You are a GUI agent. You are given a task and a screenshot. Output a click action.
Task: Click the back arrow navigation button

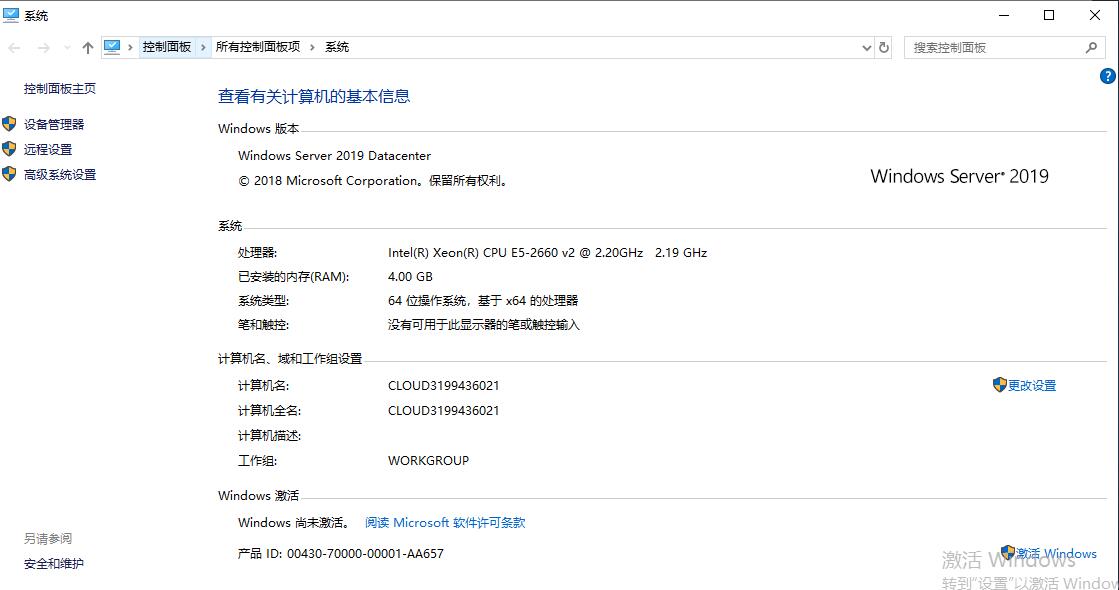(14, 48)
